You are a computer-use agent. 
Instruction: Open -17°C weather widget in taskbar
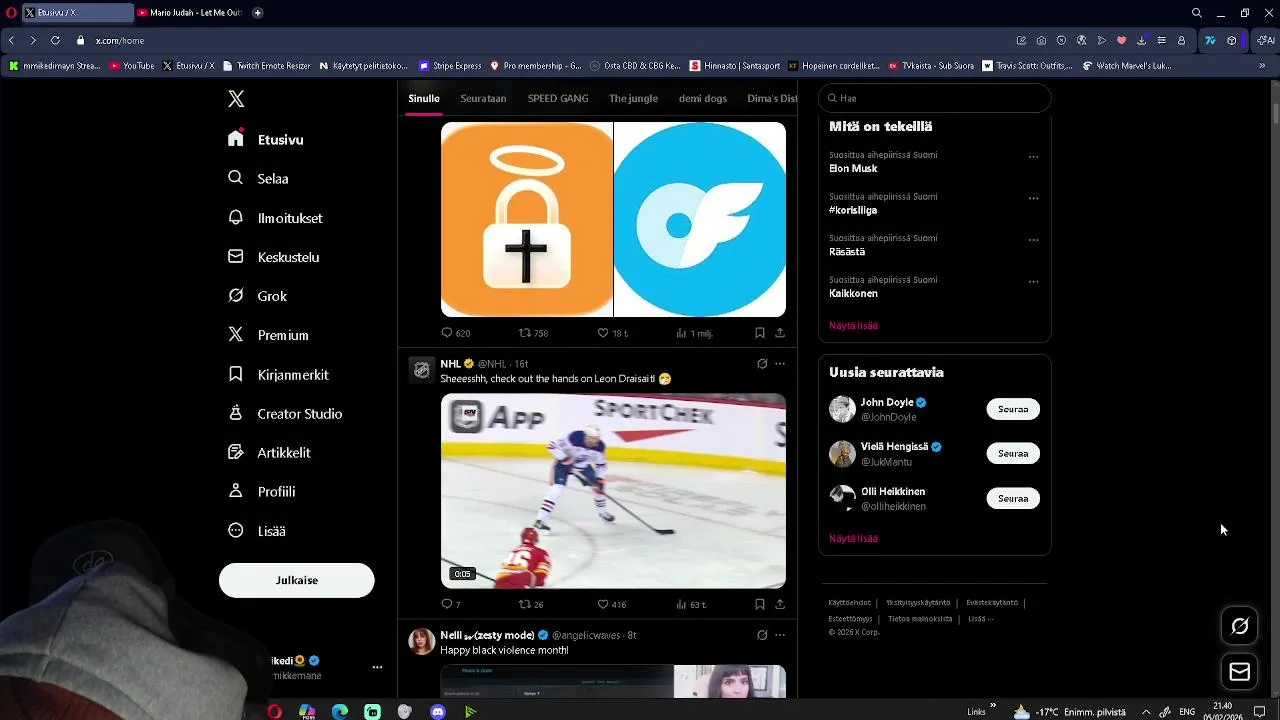[x=1069, y=712]
